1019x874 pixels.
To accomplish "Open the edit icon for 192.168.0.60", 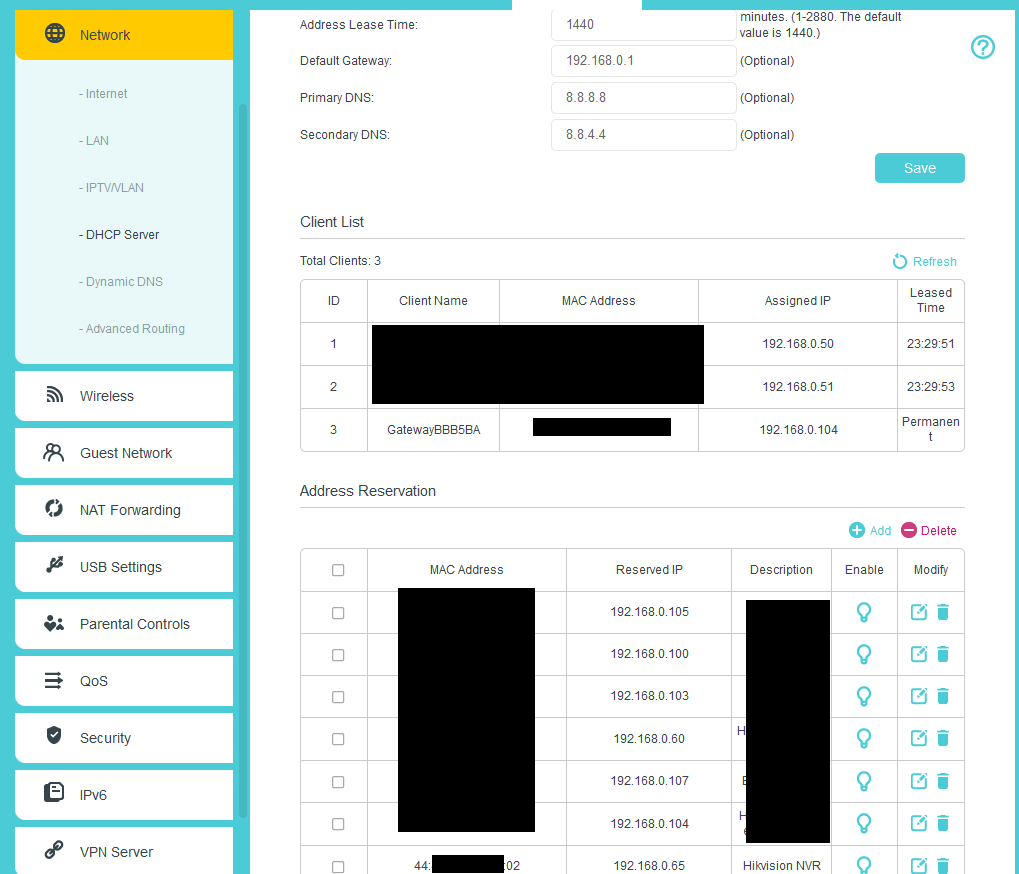I will click(x=918, y=738).
